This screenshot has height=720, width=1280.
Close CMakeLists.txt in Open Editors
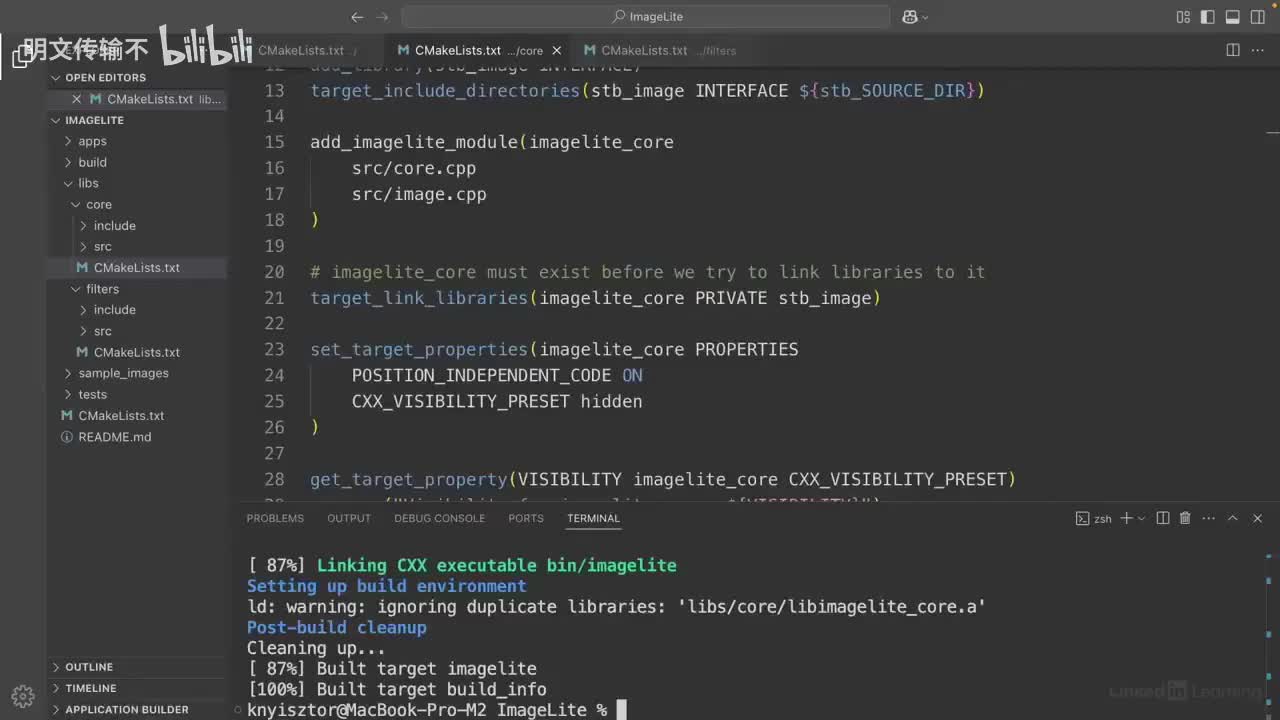point(76,99)
